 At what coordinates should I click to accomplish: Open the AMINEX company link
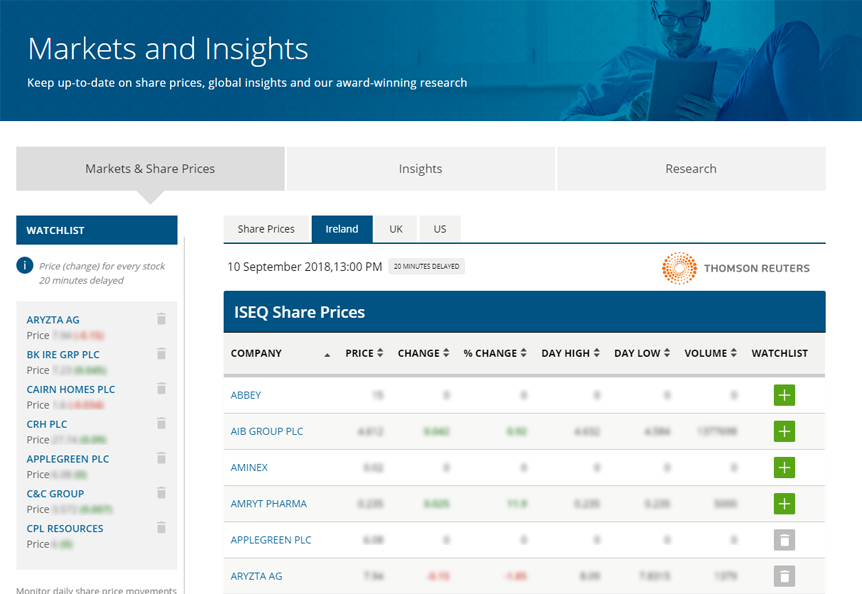(x=249, y=468)
